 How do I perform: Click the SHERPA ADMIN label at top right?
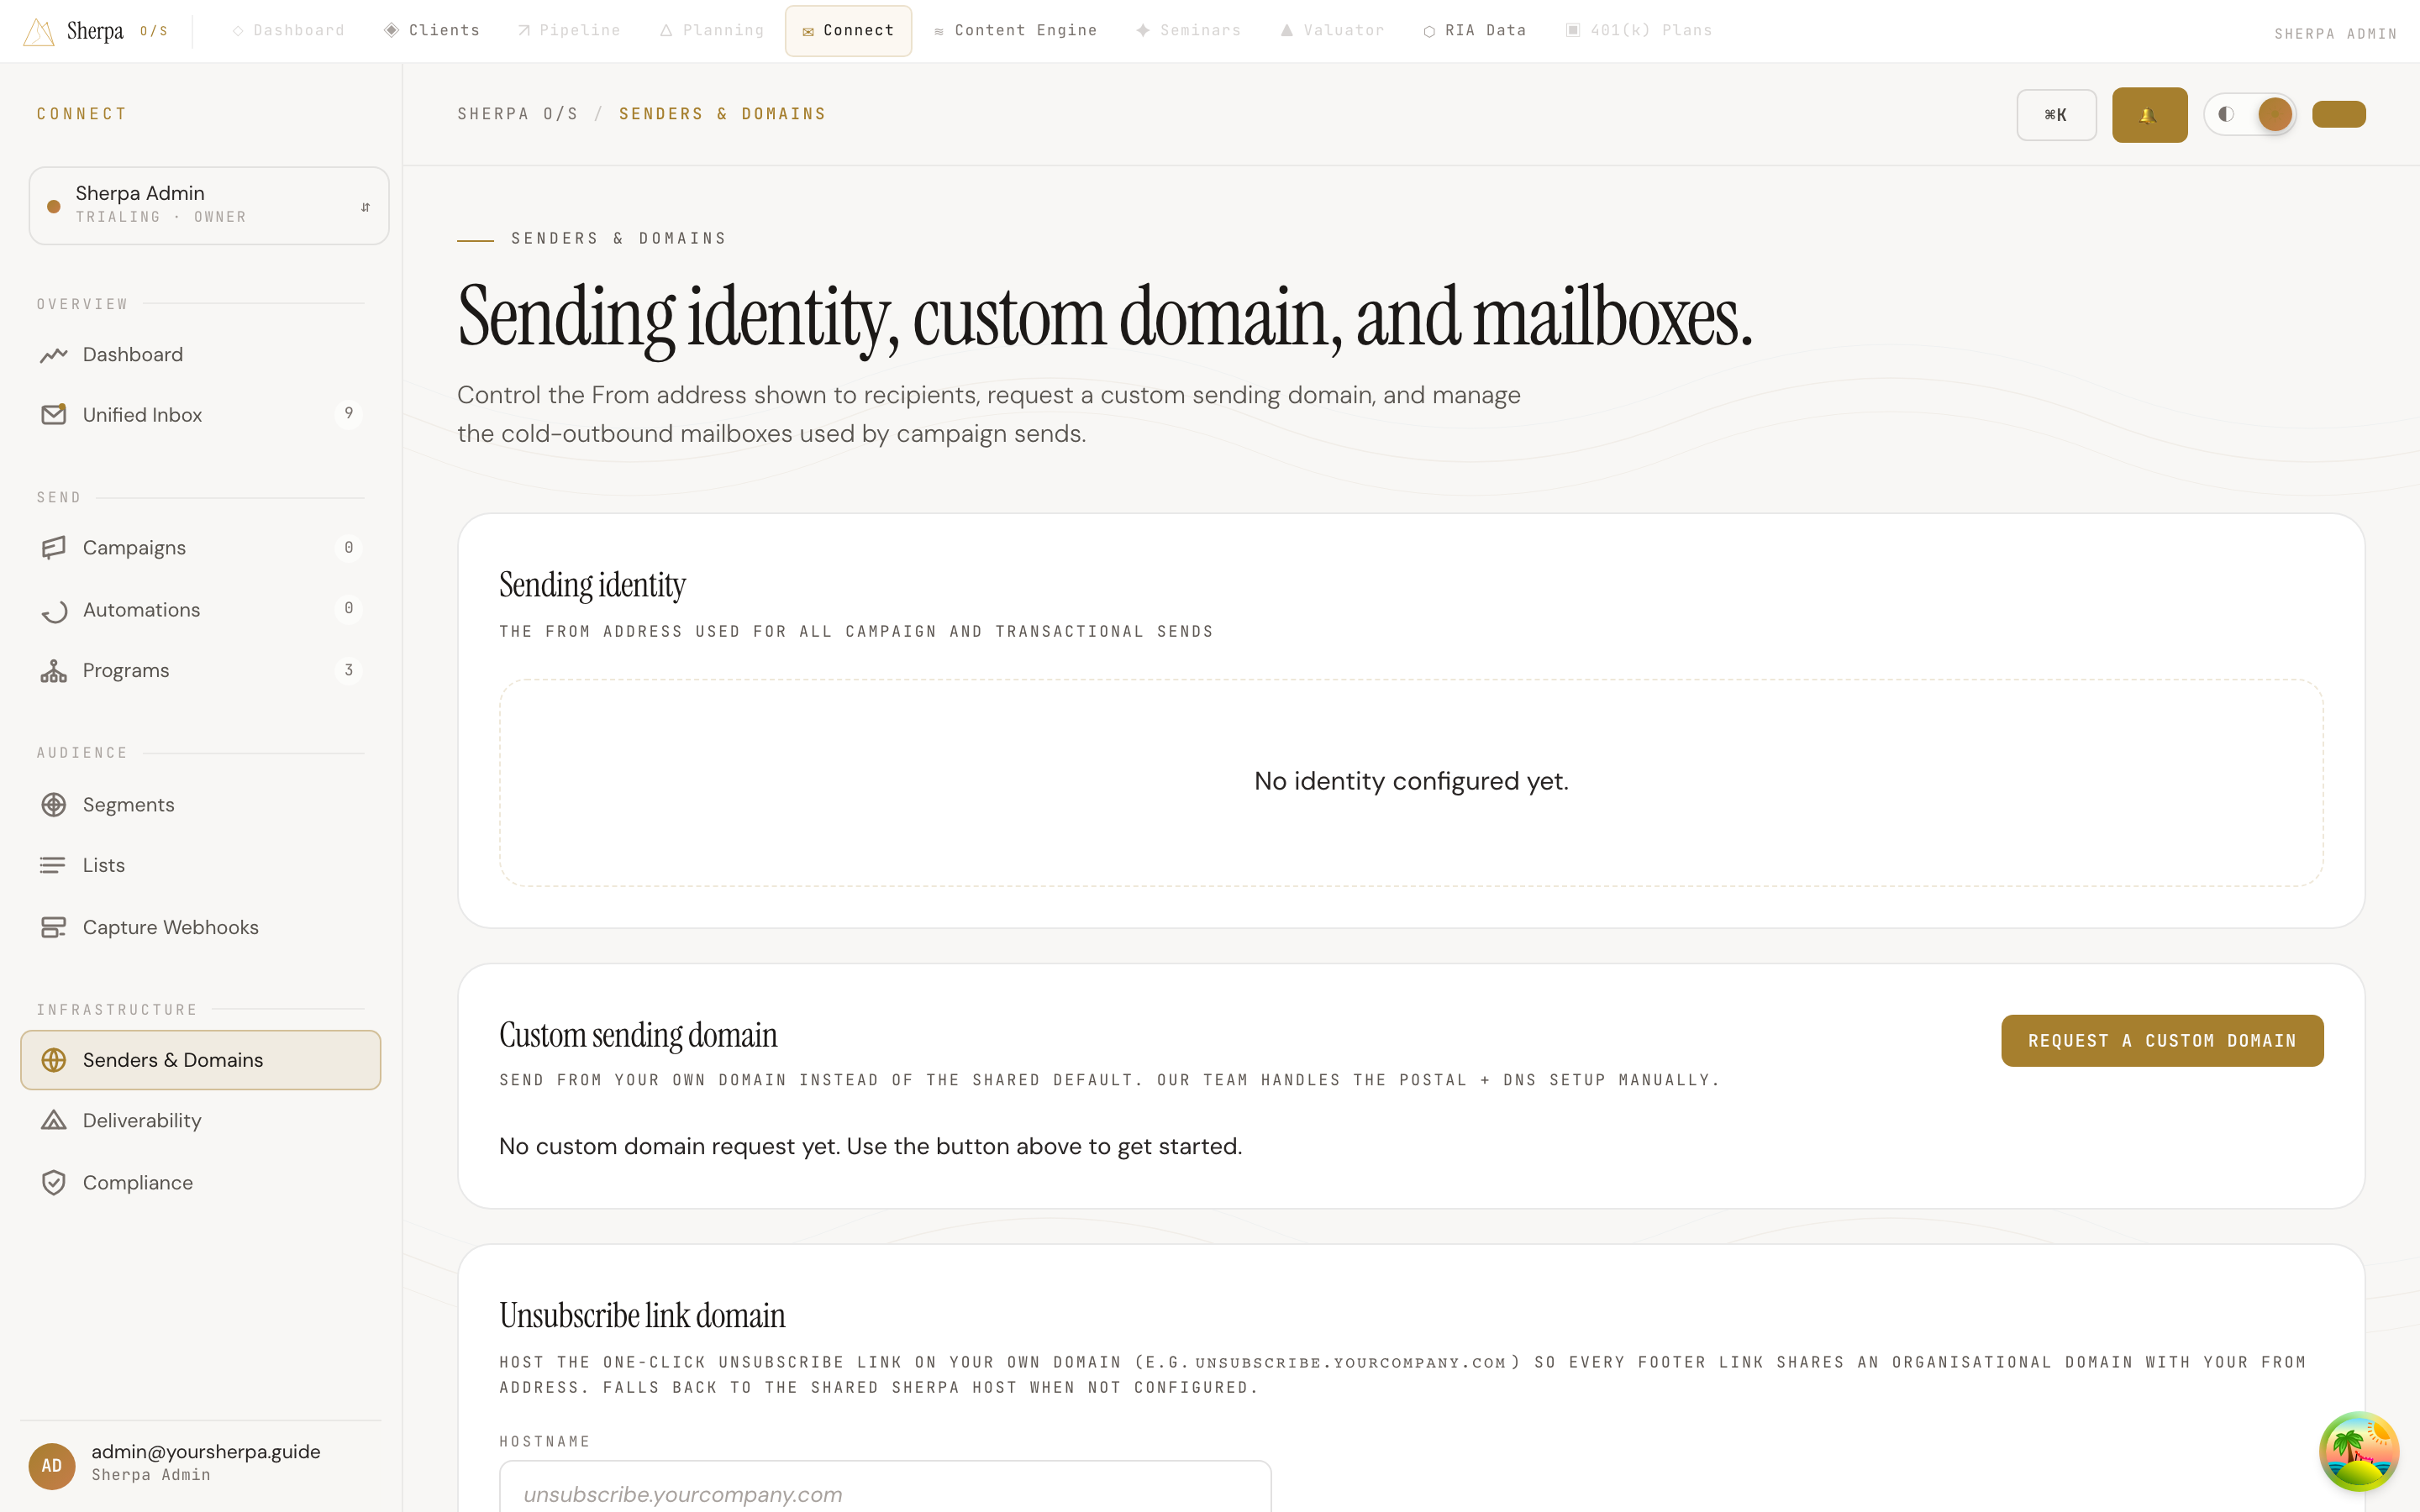(2335, 34)
